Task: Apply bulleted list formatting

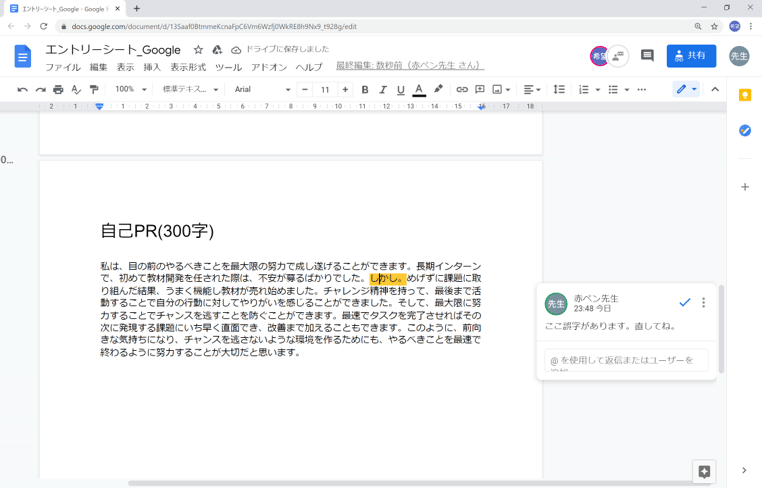Action: click(x=613, y=89)
